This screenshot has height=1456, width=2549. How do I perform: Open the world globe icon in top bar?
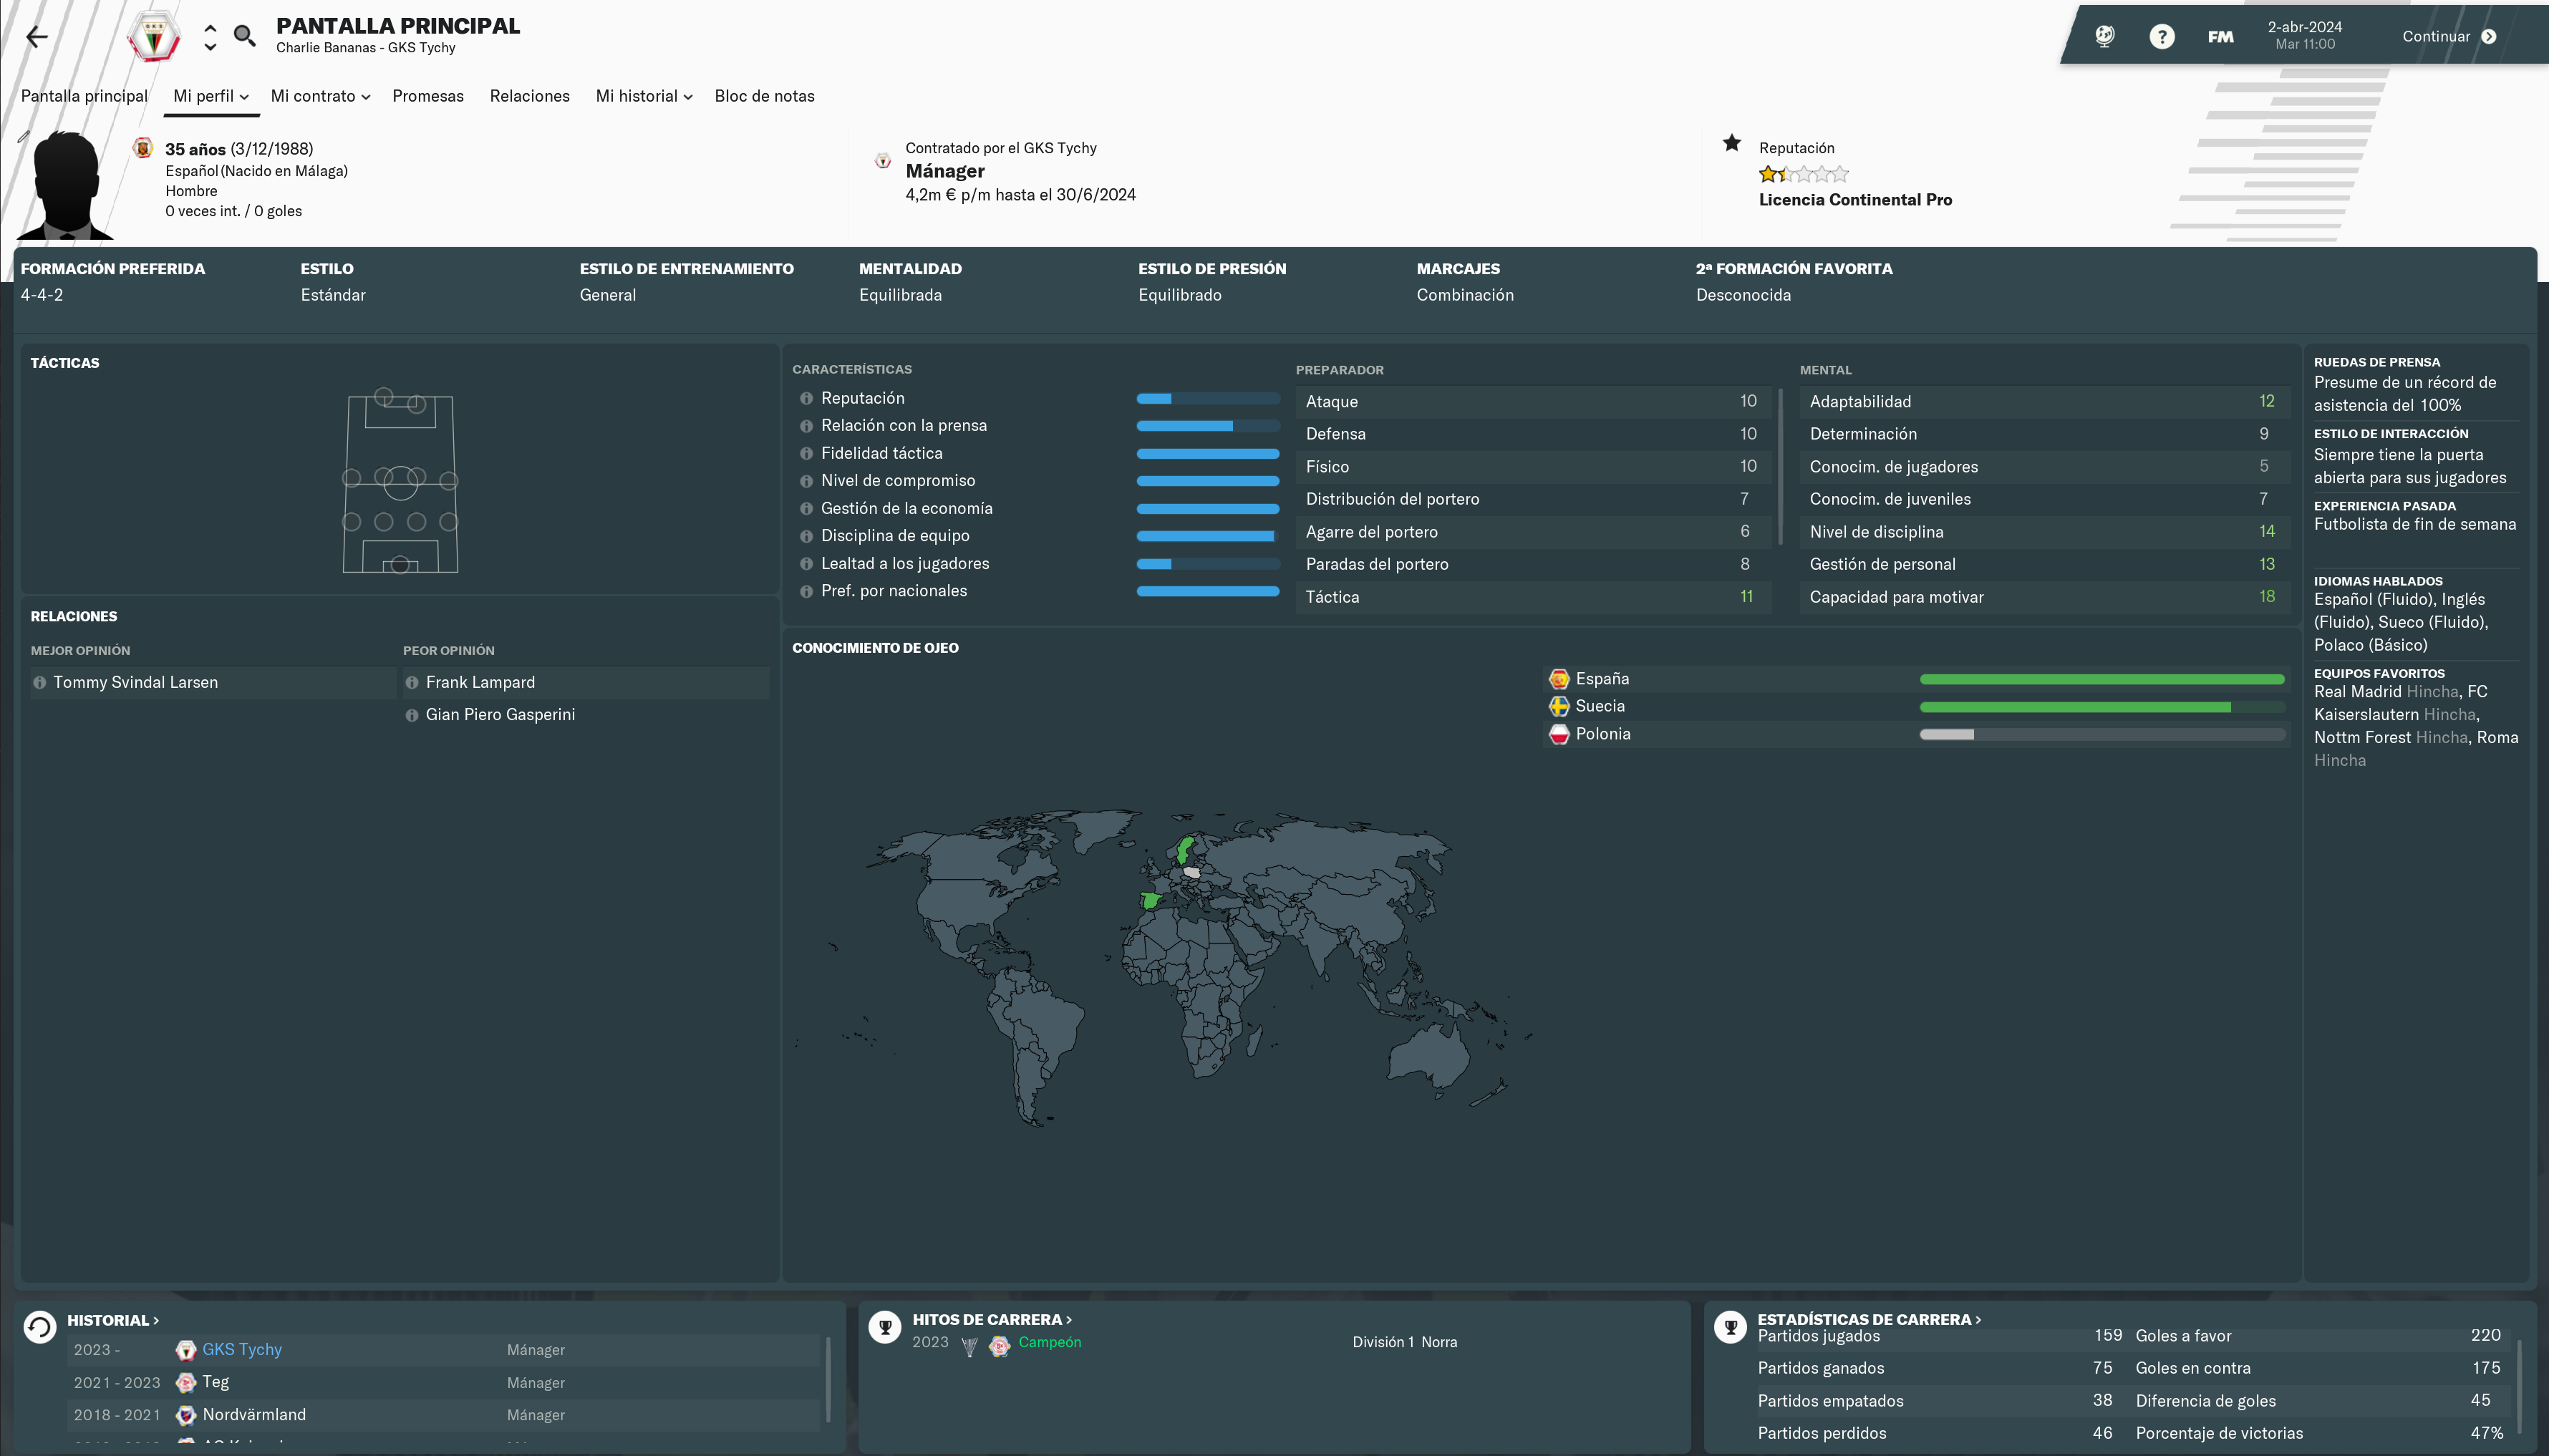click(2104, 37)
